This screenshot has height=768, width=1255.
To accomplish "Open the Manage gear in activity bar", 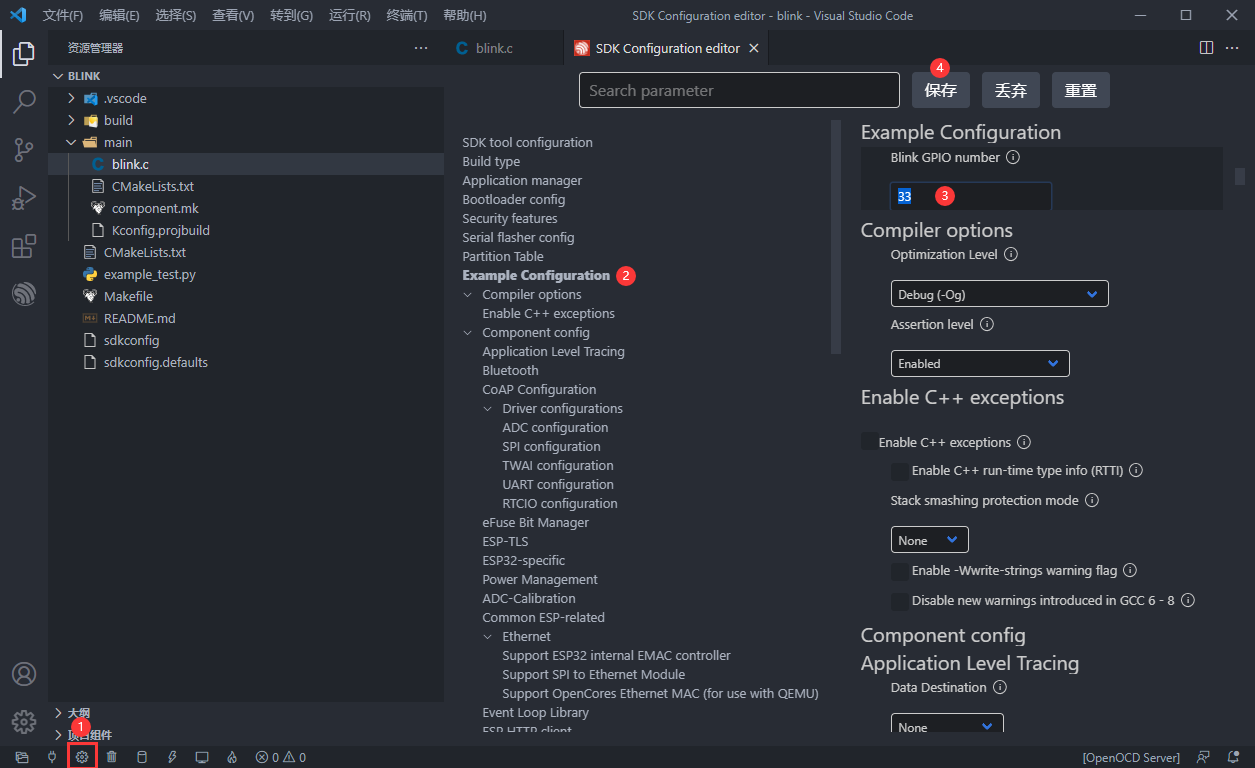I will coord(24,721).
